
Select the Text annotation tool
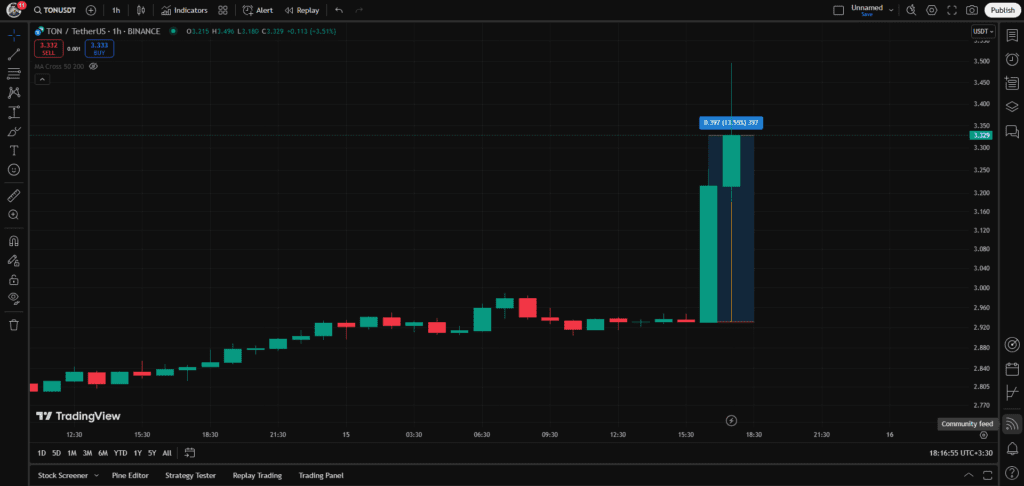tap(14, 150)
